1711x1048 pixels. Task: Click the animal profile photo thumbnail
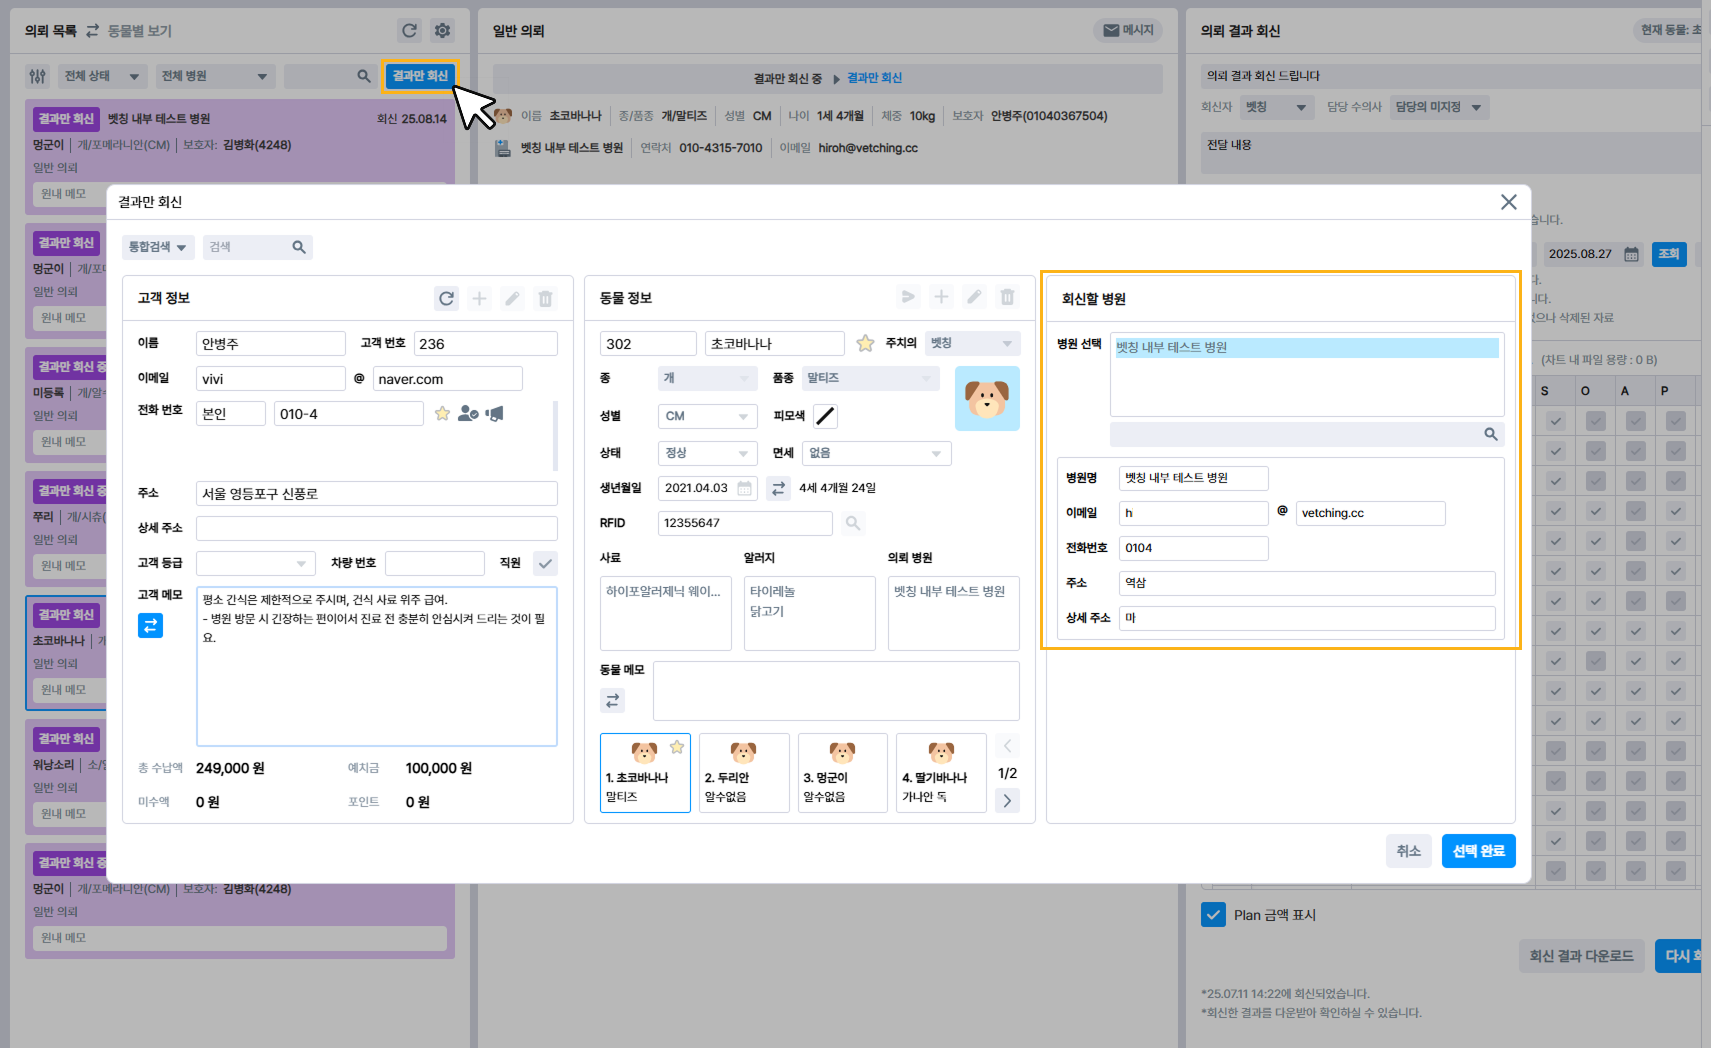[x=987, y=398]
